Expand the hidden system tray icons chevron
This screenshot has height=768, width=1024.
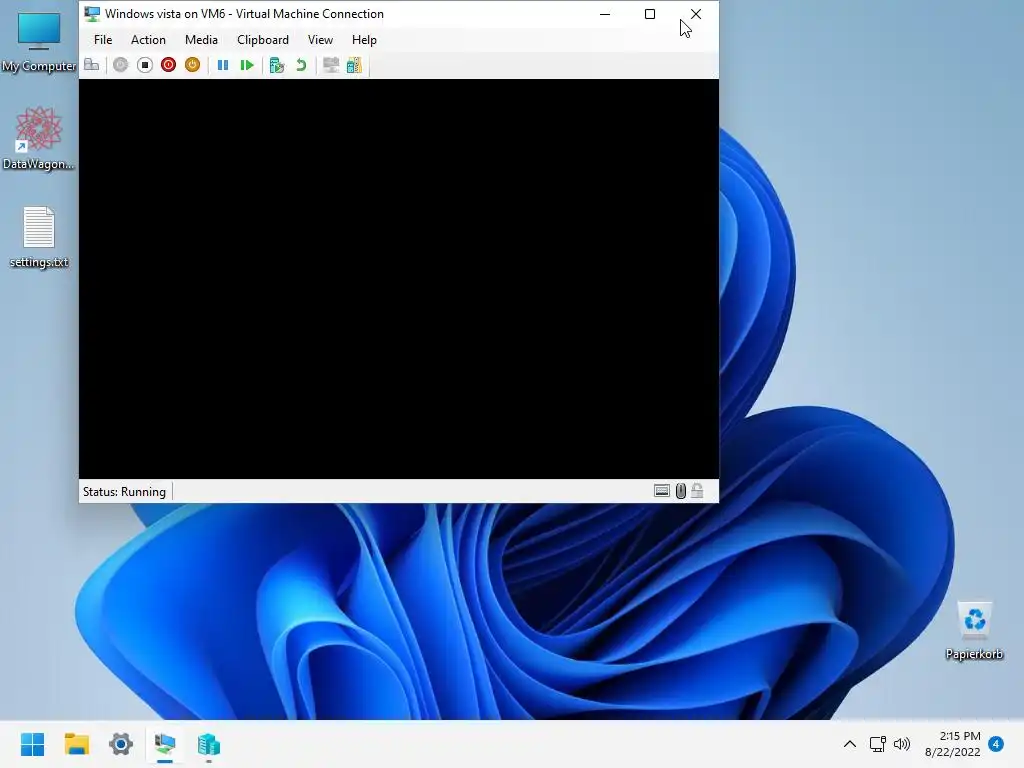click(850, 744)
